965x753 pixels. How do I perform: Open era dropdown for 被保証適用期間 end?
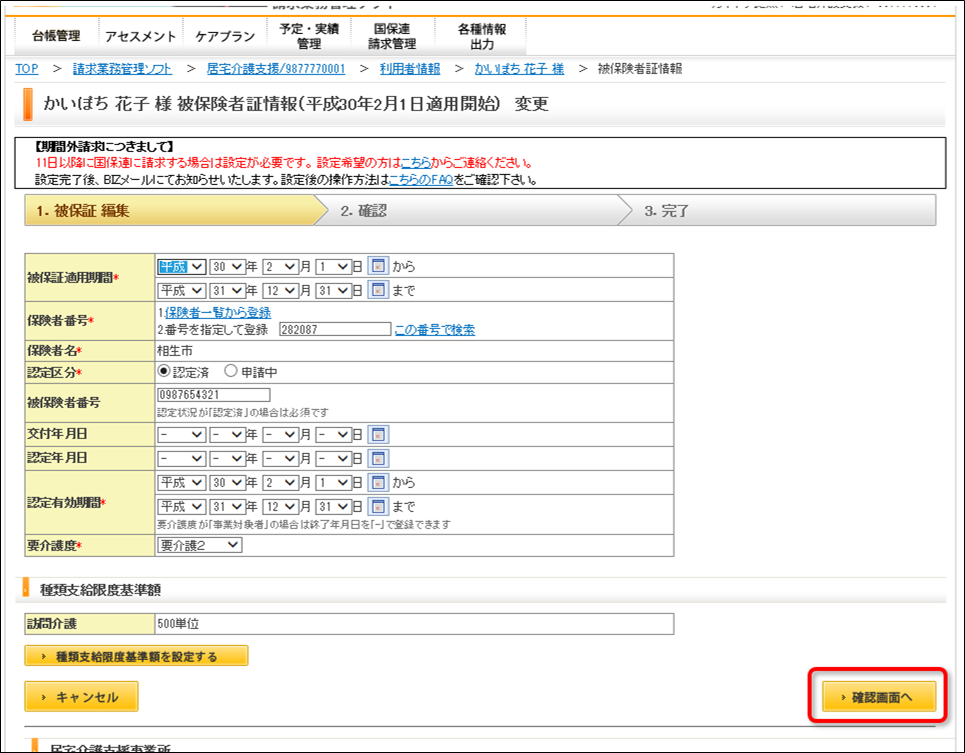[x=182, y=290]
